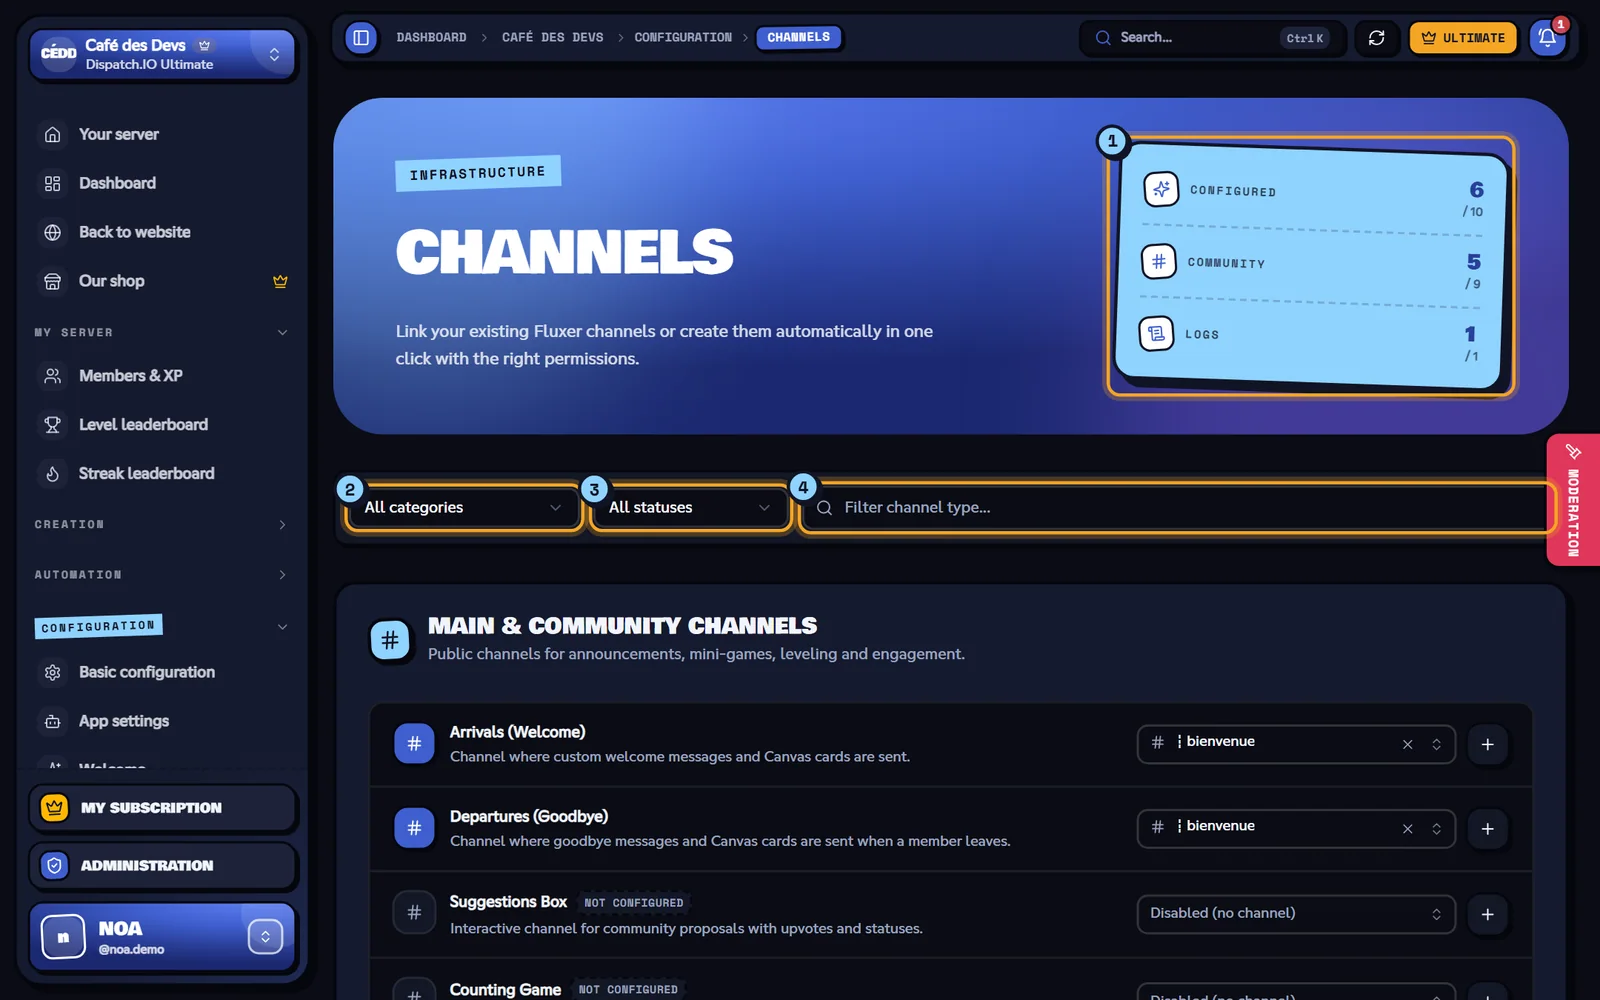Open the All categories dropdown

[x=463, y=508]
